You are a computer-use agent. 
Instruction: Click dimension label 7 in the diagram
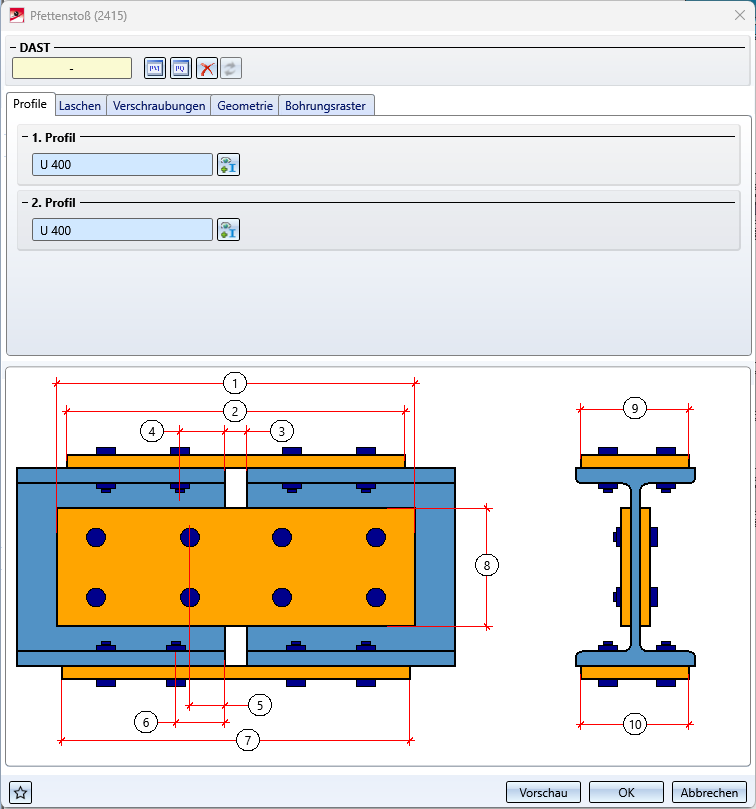coord(248,740)
